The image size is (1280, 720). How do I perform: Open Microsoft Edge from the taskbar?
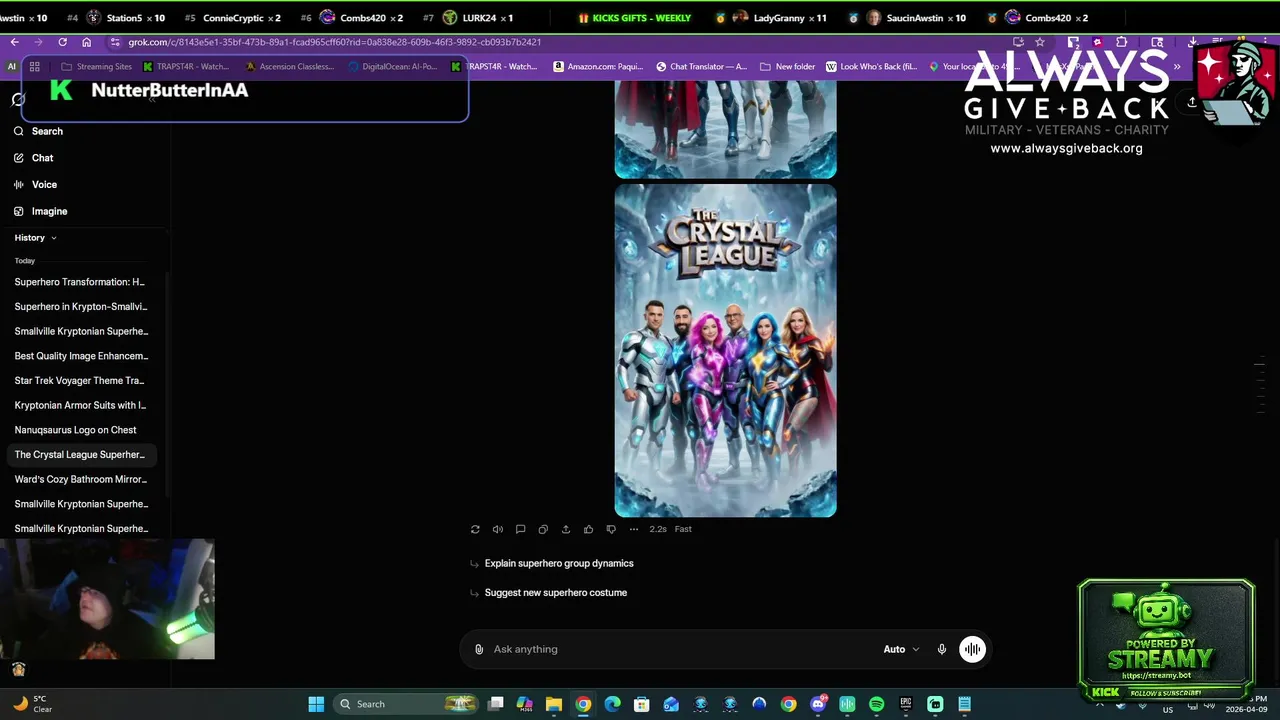613,704
